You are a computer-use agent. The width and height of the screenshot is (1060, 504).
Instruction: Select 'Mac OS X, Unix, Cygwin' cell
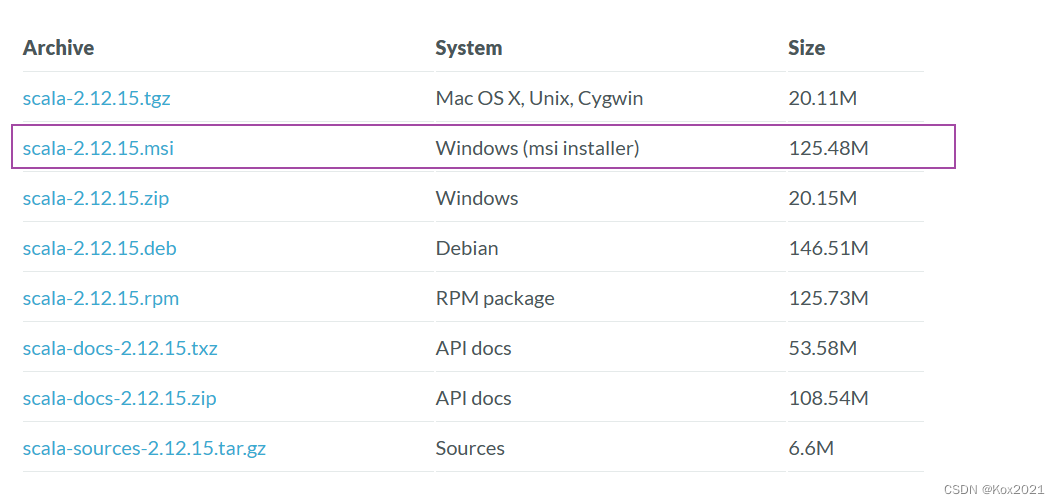coord(539,99)
